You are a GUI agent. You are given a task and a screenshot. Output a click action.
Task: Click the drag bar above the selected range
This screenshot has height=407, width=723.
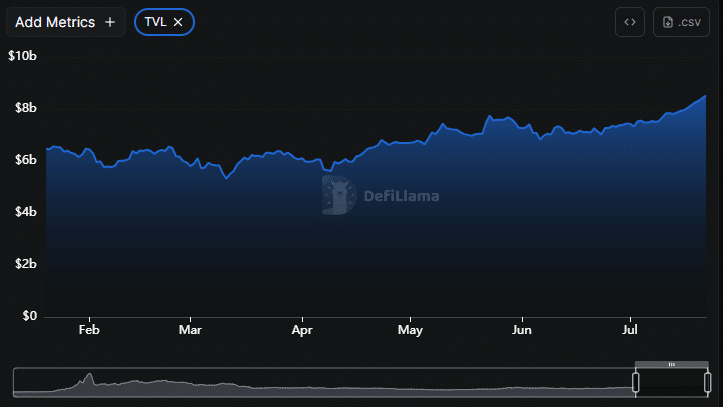tap(671, 364)
